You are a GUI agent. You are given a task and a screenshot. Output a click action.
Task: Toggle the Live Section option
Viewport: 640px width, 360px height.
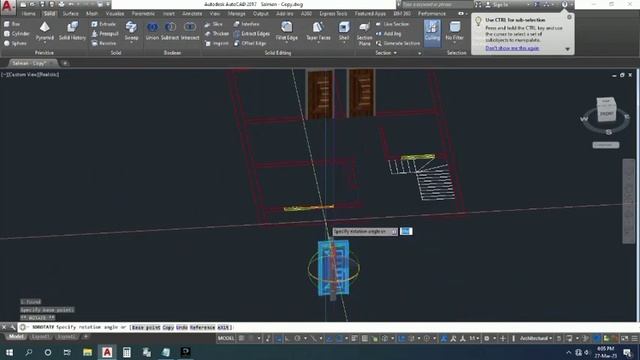point(392,24)
